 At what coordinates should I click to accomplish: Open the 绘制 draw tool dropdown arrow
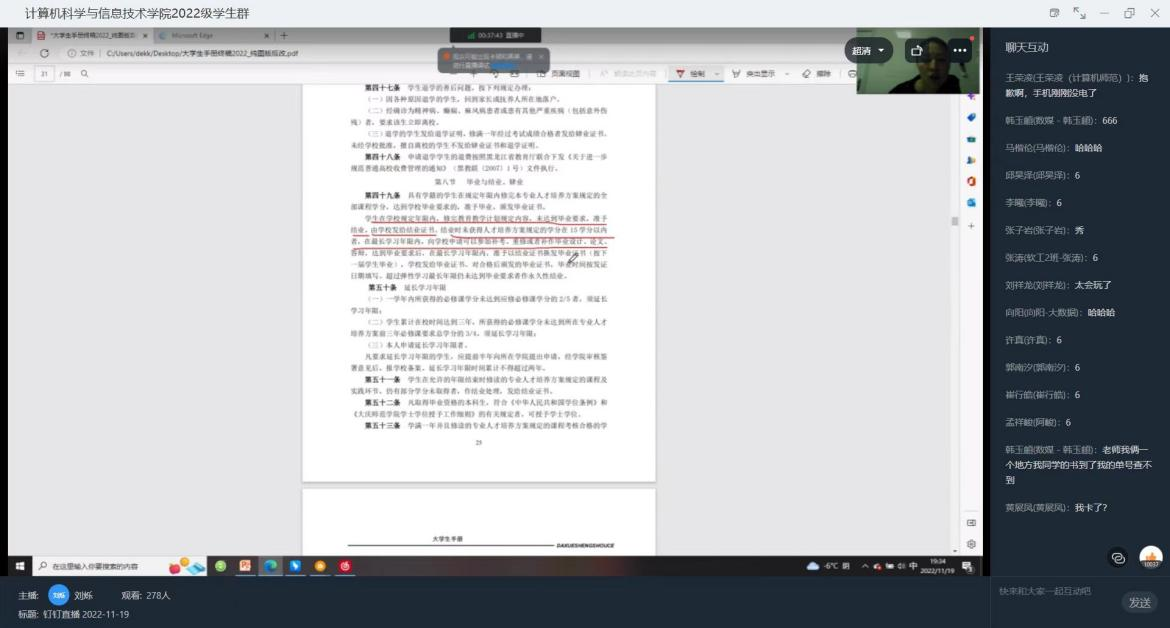click(717, 73)
